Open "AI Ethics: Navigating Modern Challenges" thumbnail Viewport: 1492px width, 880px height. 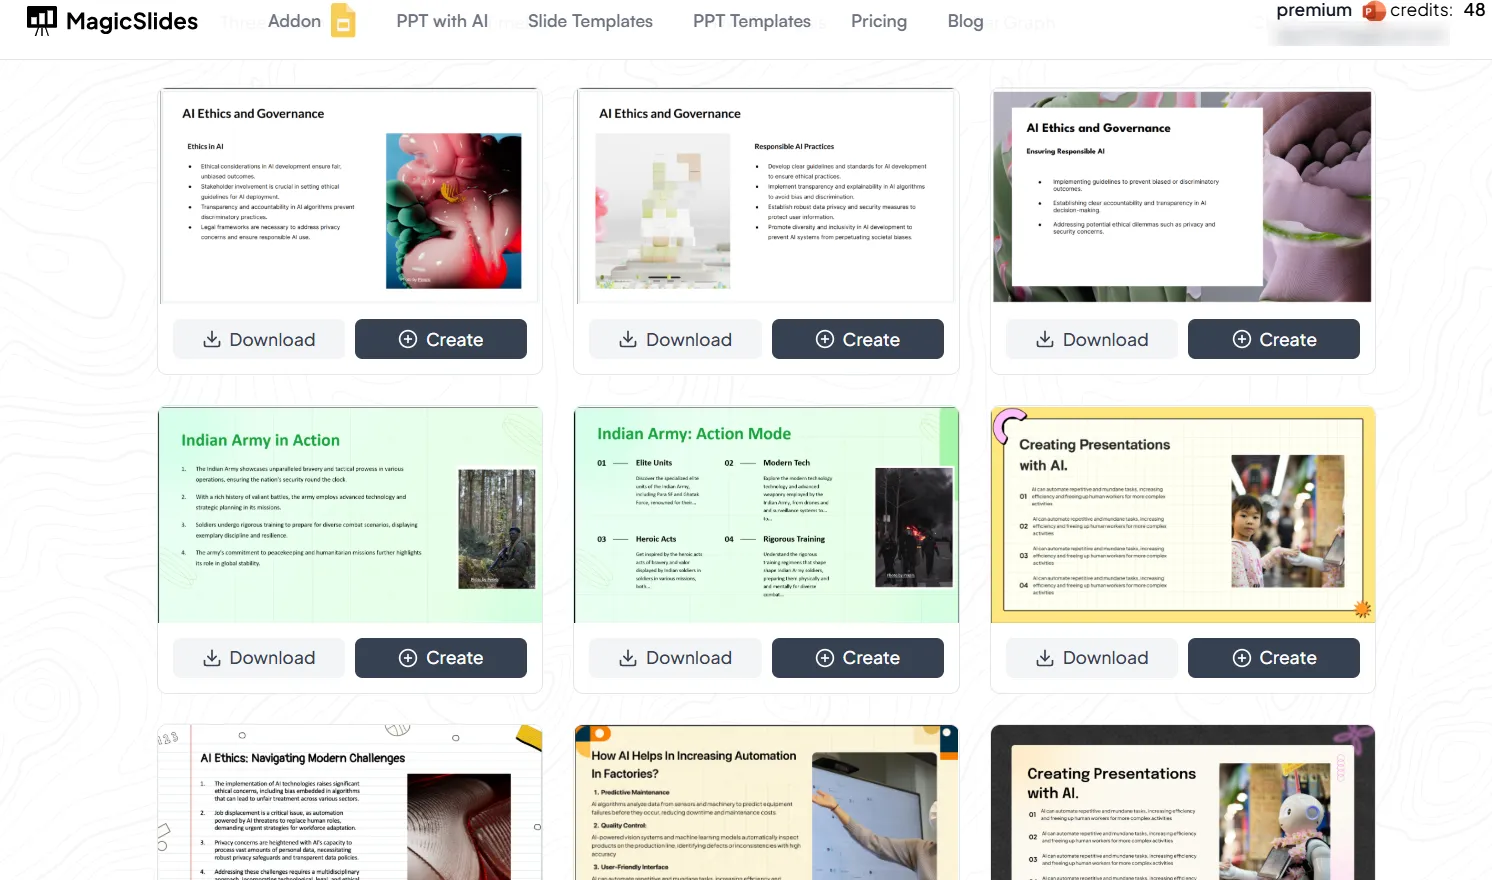[x=350, y=803]
